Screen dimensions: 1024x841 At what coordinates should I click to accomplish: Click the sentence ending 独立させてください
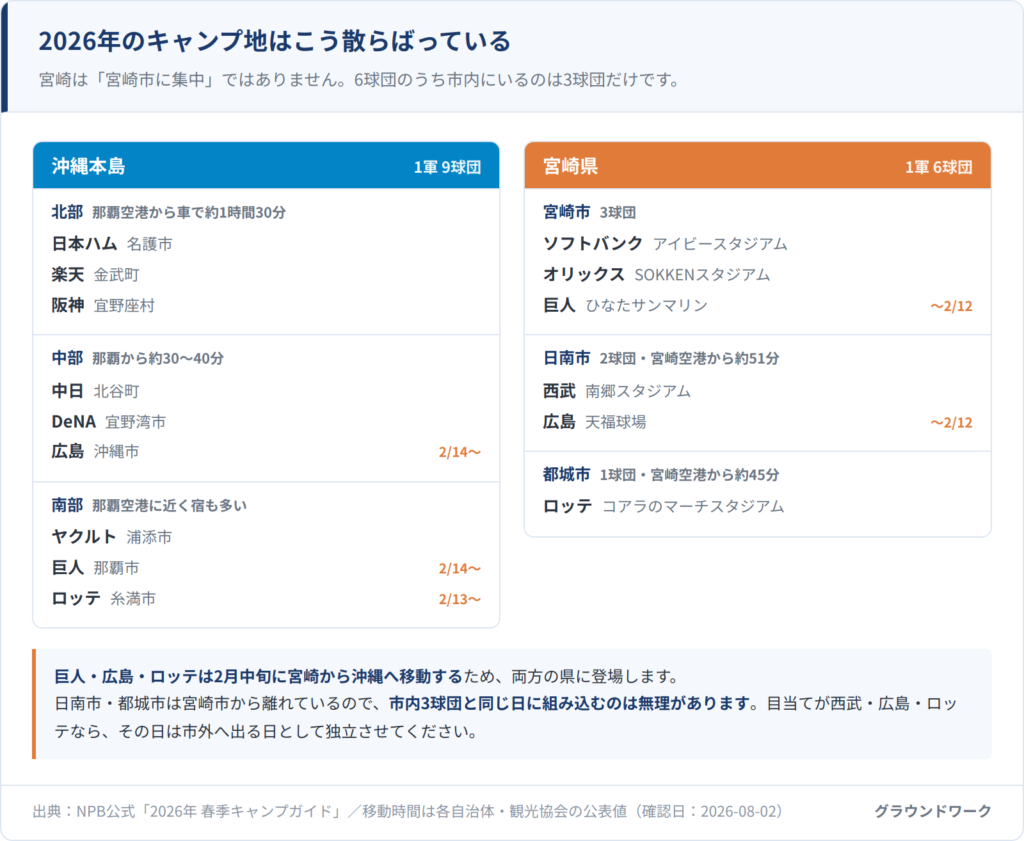pos(265,731)
